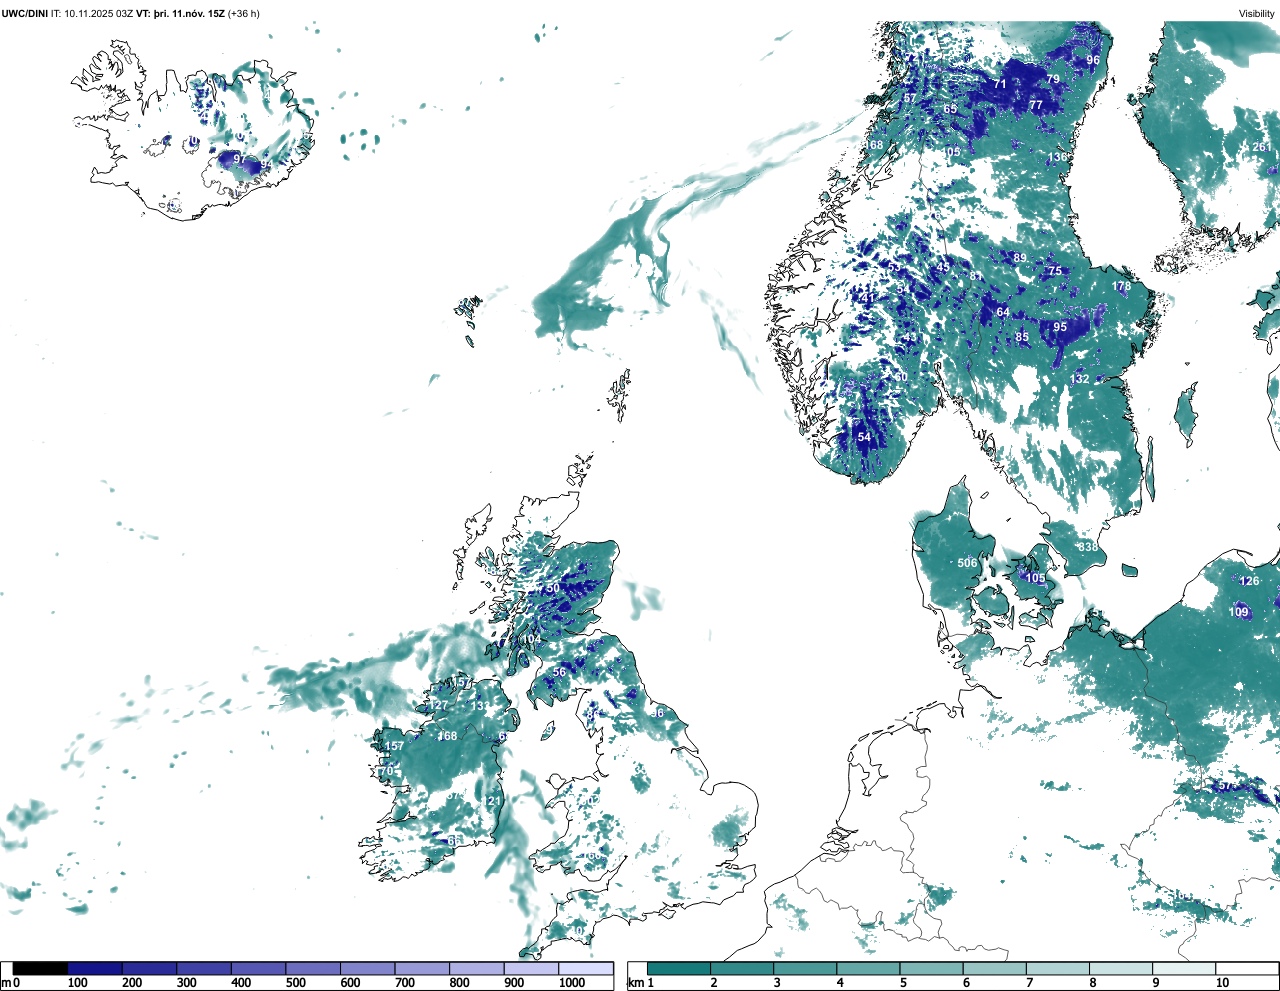This screenshot has width=1280, height=991.
Task: Click the '71' value in northern Scandinavia
Action: tap(1000, 84)
